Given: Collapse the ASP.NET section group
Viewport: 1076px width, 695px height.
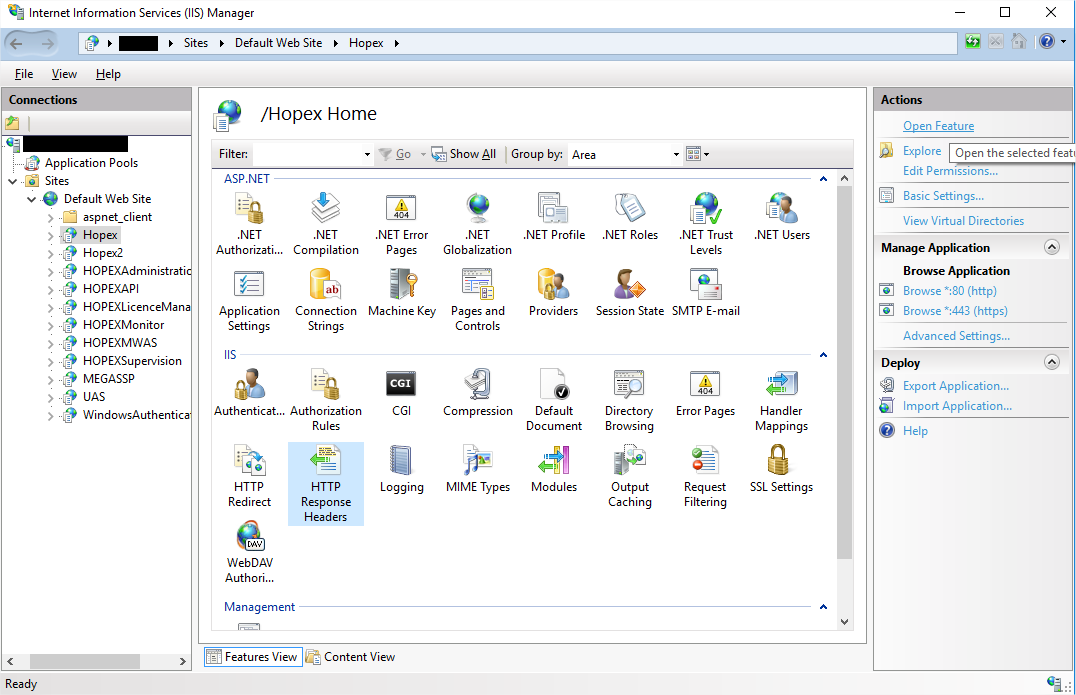Looking at the screenshot, I should pyautogui.click(x=823, y=179).
